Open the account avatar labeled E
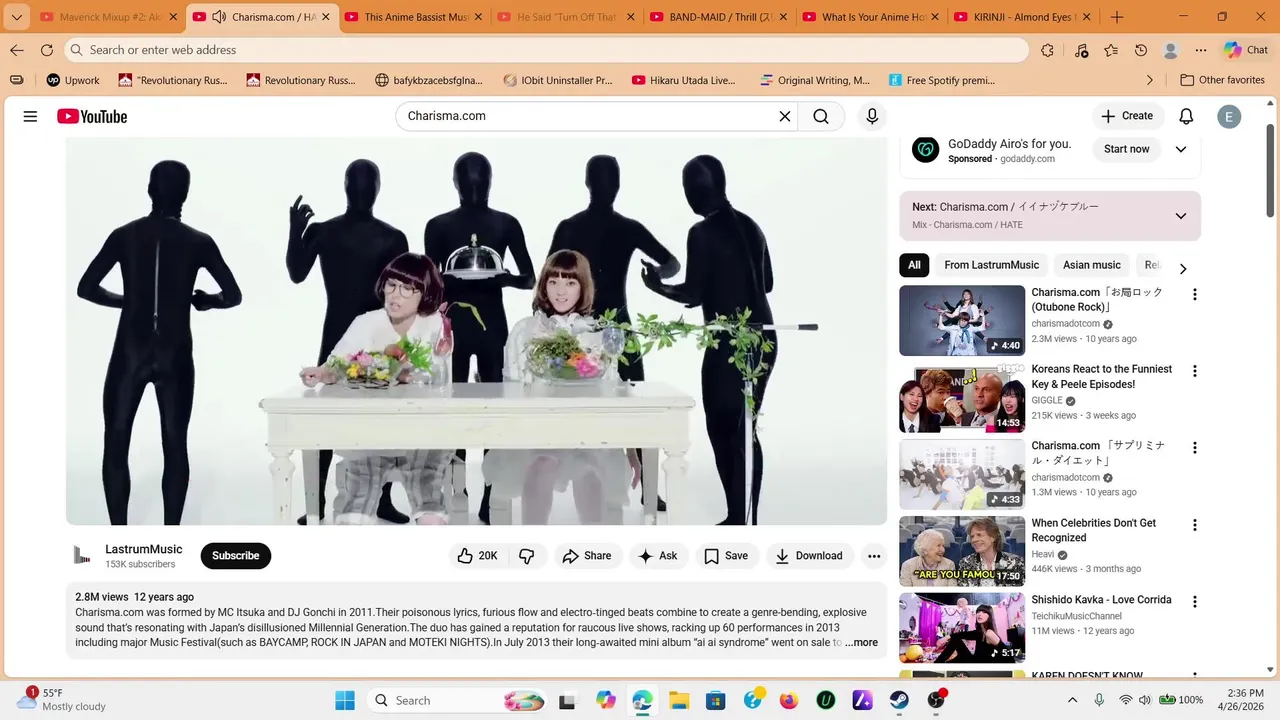The height and width of the screenshot is (720, 1280). (1229, 116)
